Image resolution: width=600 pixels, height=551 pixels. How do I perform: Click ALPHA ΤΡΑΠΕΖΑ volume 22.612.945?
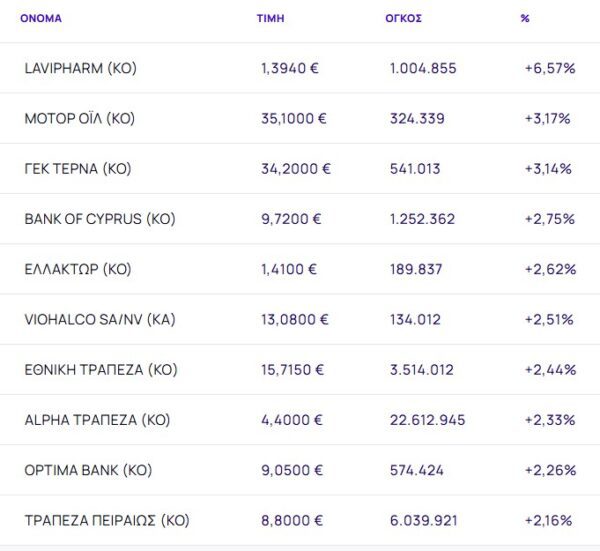pos(427,420)
